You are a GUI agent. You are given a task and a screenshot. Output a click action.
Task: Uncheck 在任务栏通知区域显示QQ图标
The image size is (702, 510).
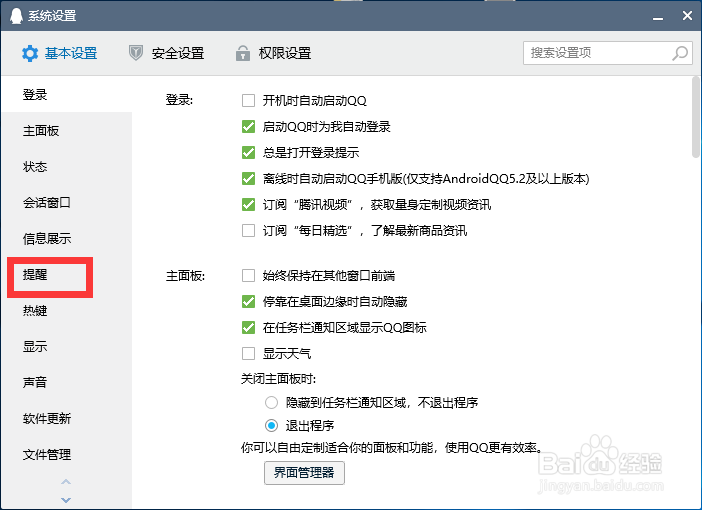(x=248, y=327)
